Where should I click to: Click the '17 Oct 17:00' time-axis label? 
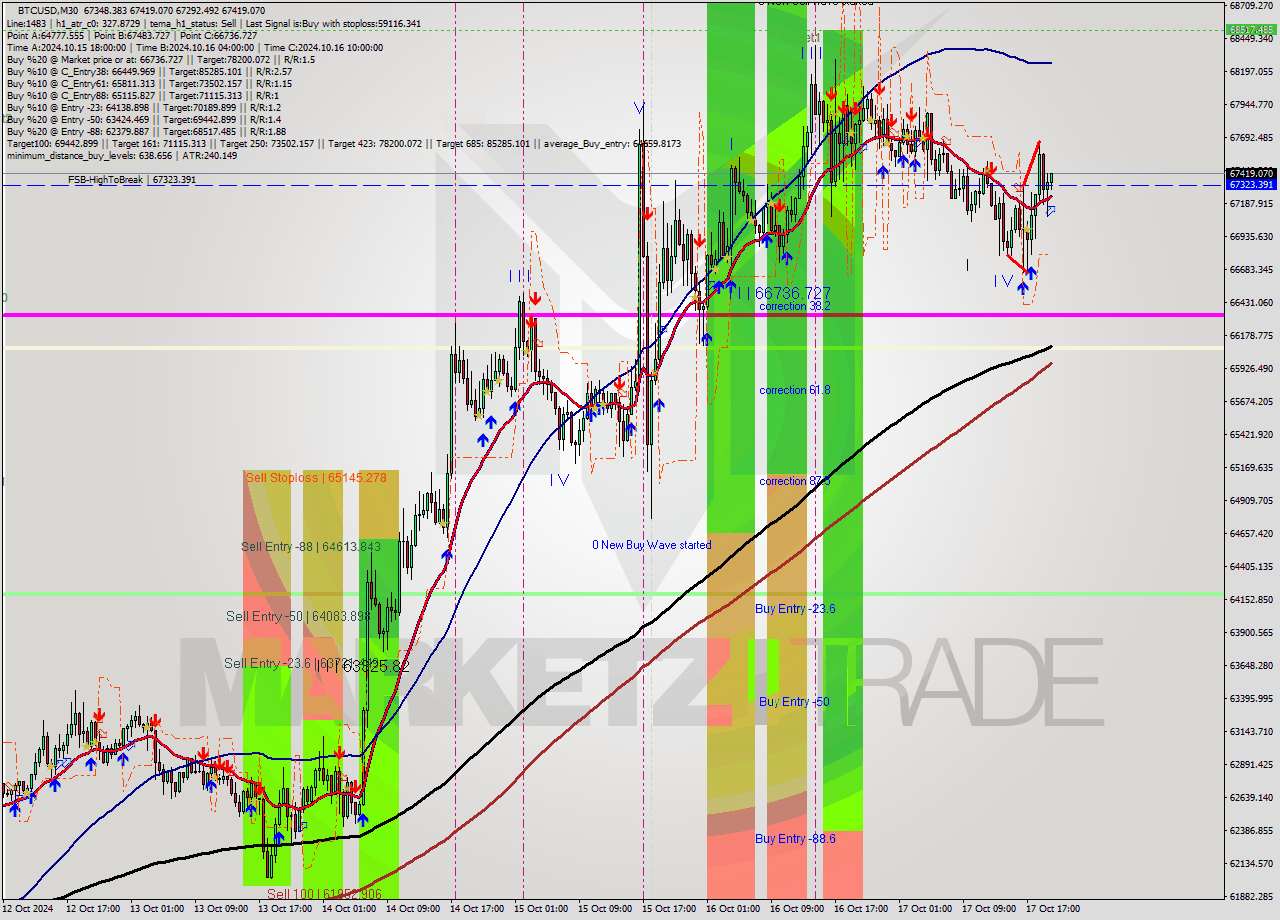tap(1052, 909)
